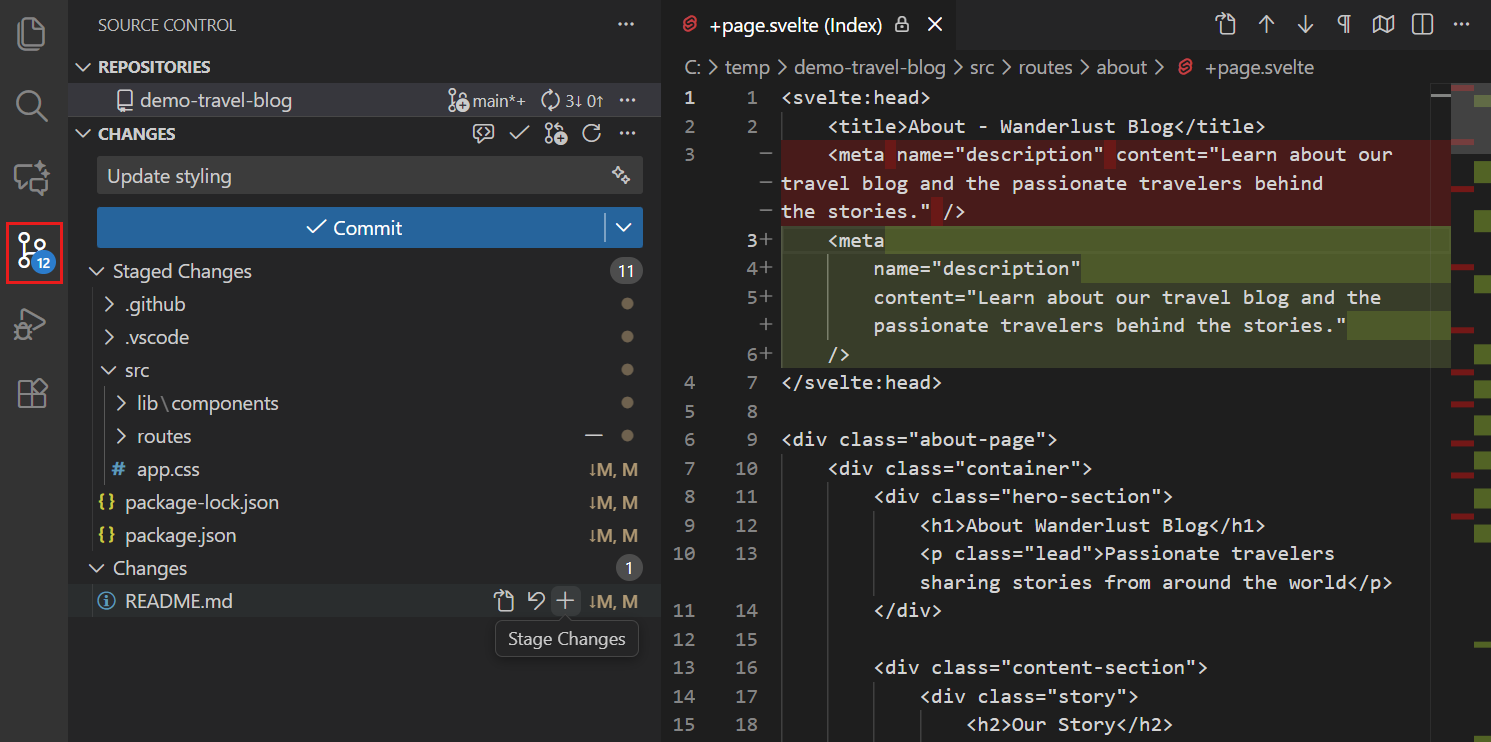Click the Commit button
The width and height of the screenshot is (1491, 742).
(x=355, y=227)
